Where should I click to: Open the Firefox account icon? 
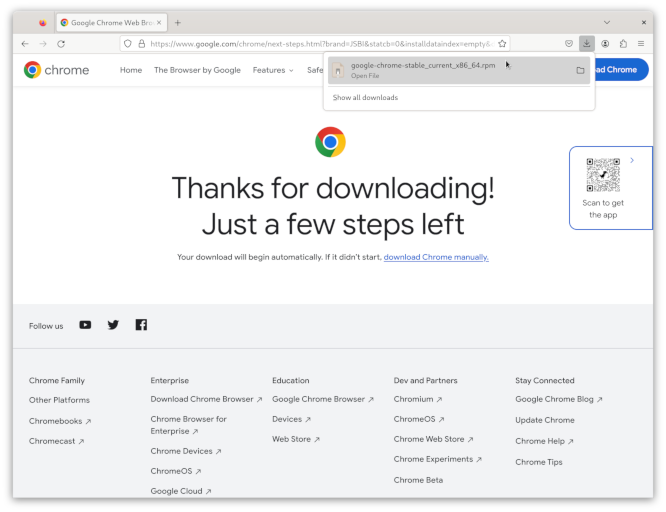[x=605, y=44]
